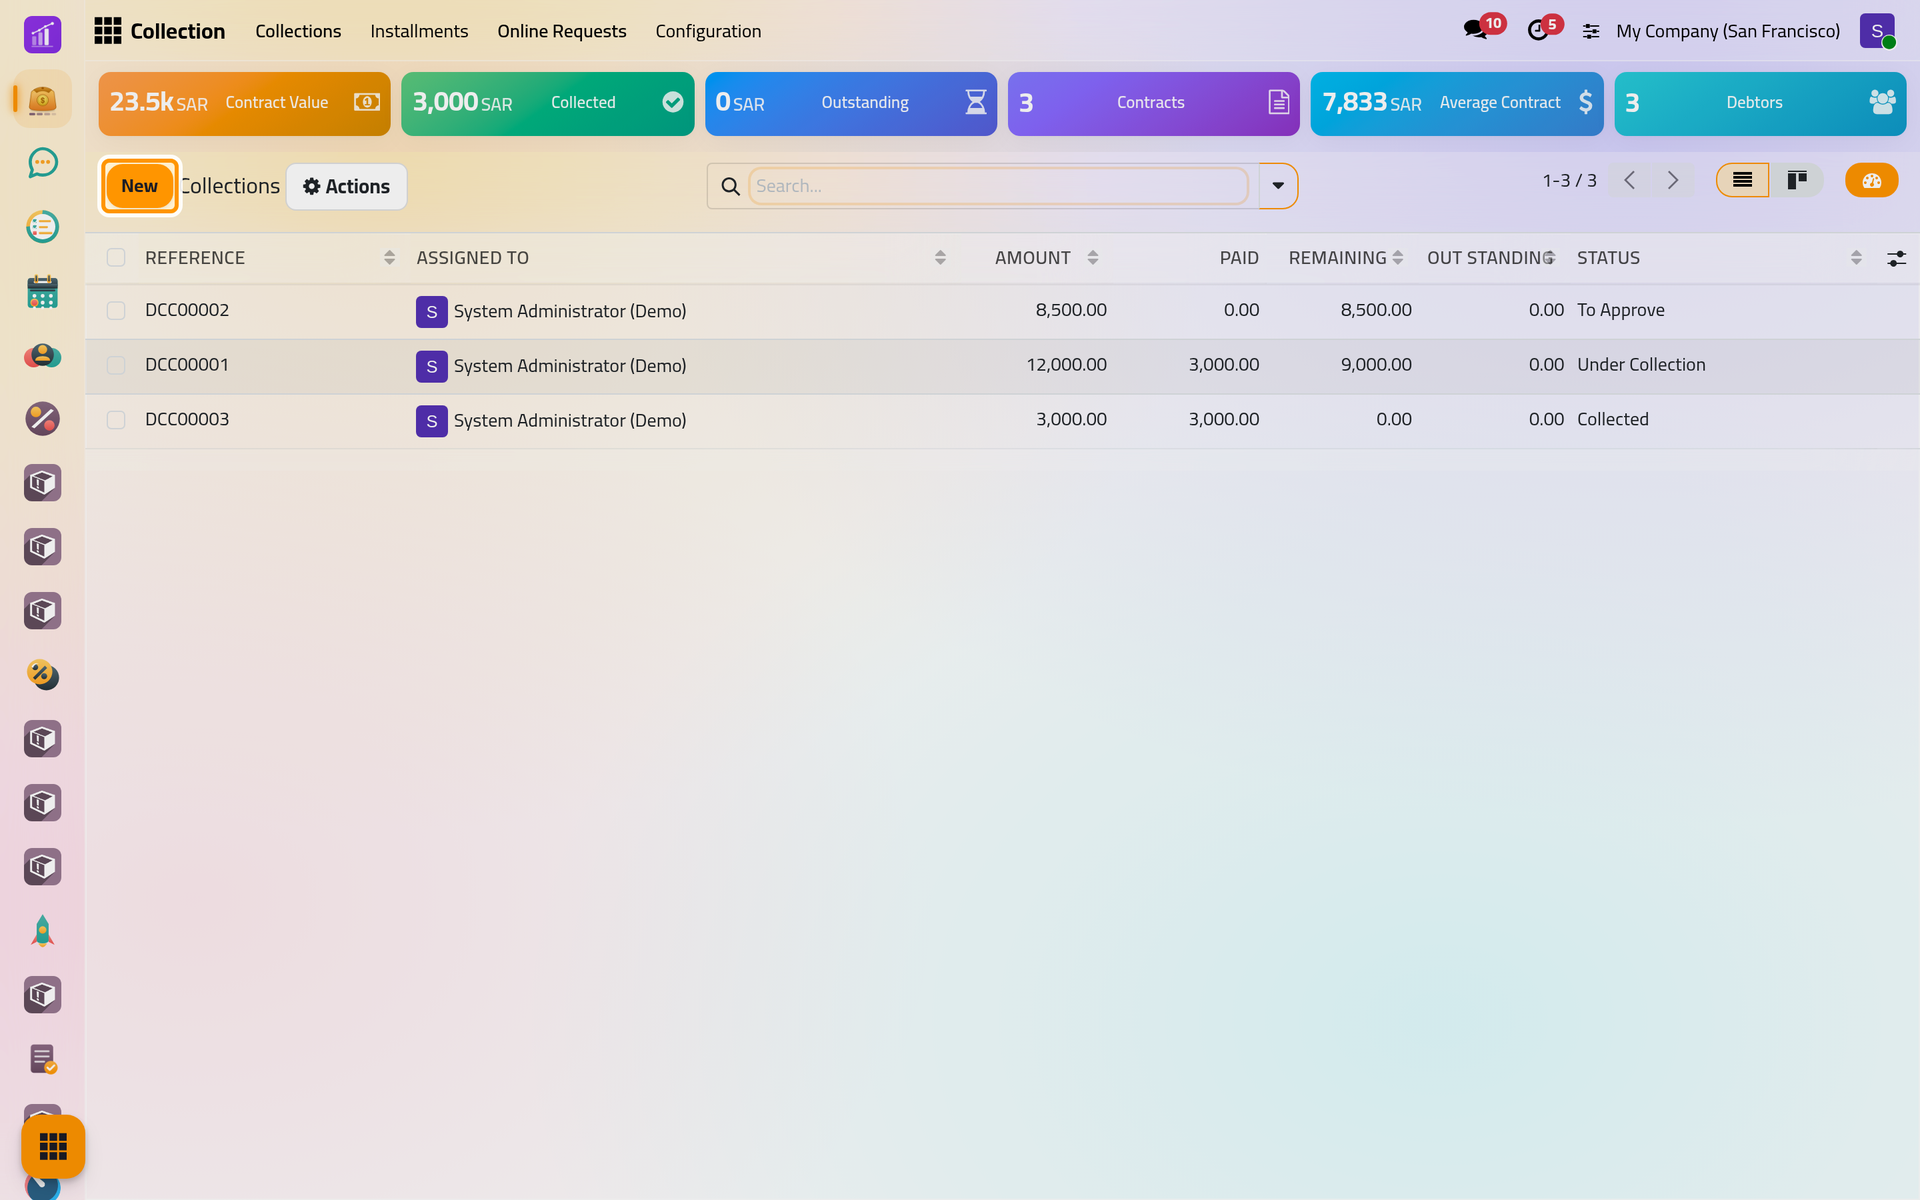Select the DCC00001 row checkbox
Image resolution: width=1920 pixels, height=1200 pixels.
point(116,365)
